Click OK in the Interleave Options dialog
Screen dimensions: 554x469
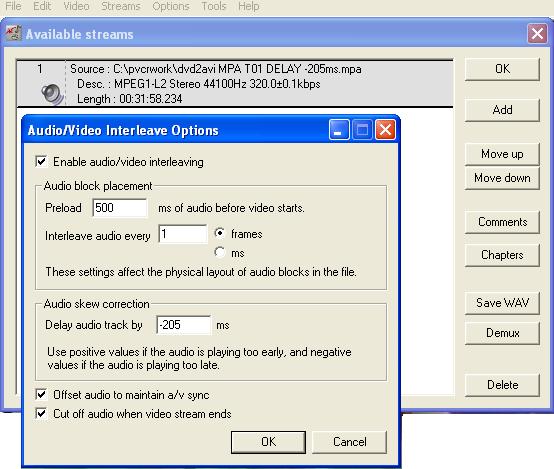coord(268,442)
